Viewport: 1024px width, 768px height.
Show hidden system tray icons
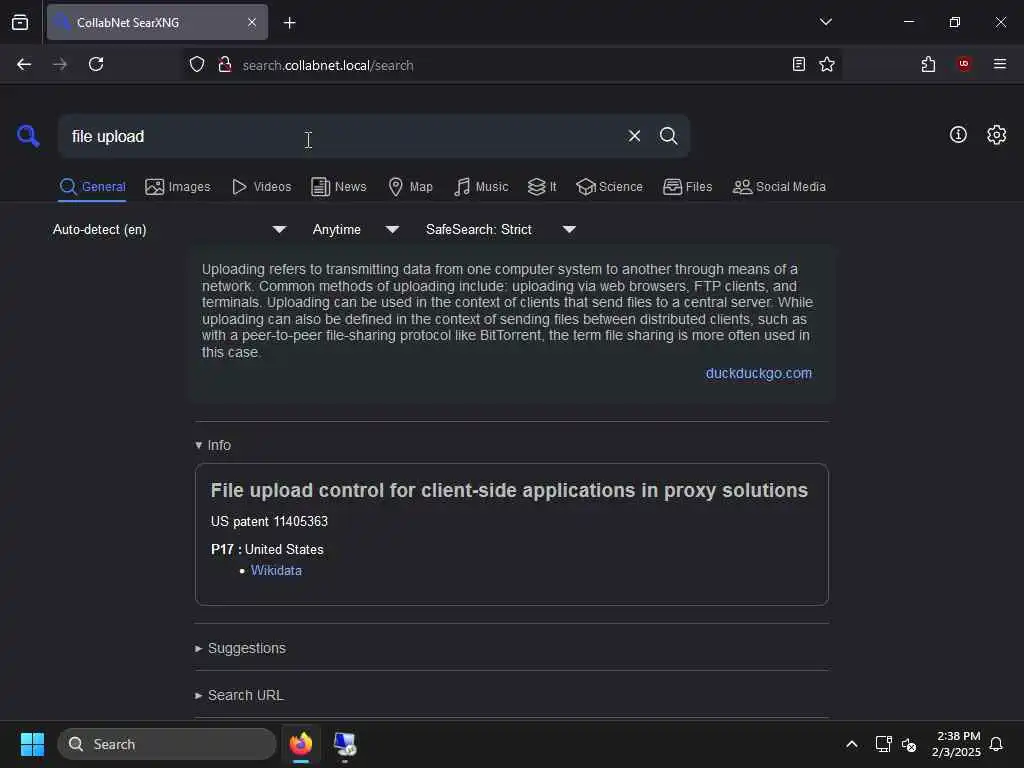pyautogui.click(x=852, y=744)
